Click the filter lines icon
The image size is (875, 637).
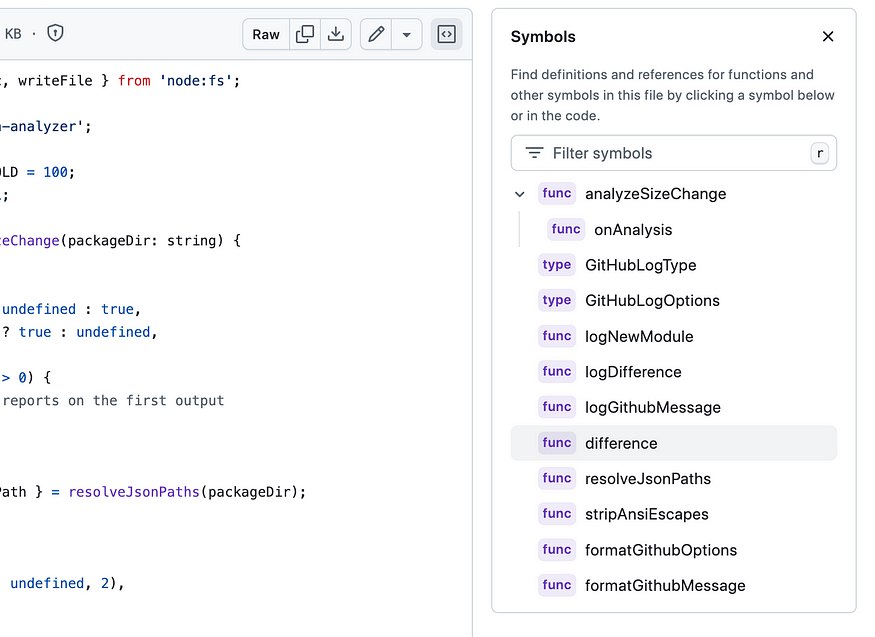[x=534, y=153]
